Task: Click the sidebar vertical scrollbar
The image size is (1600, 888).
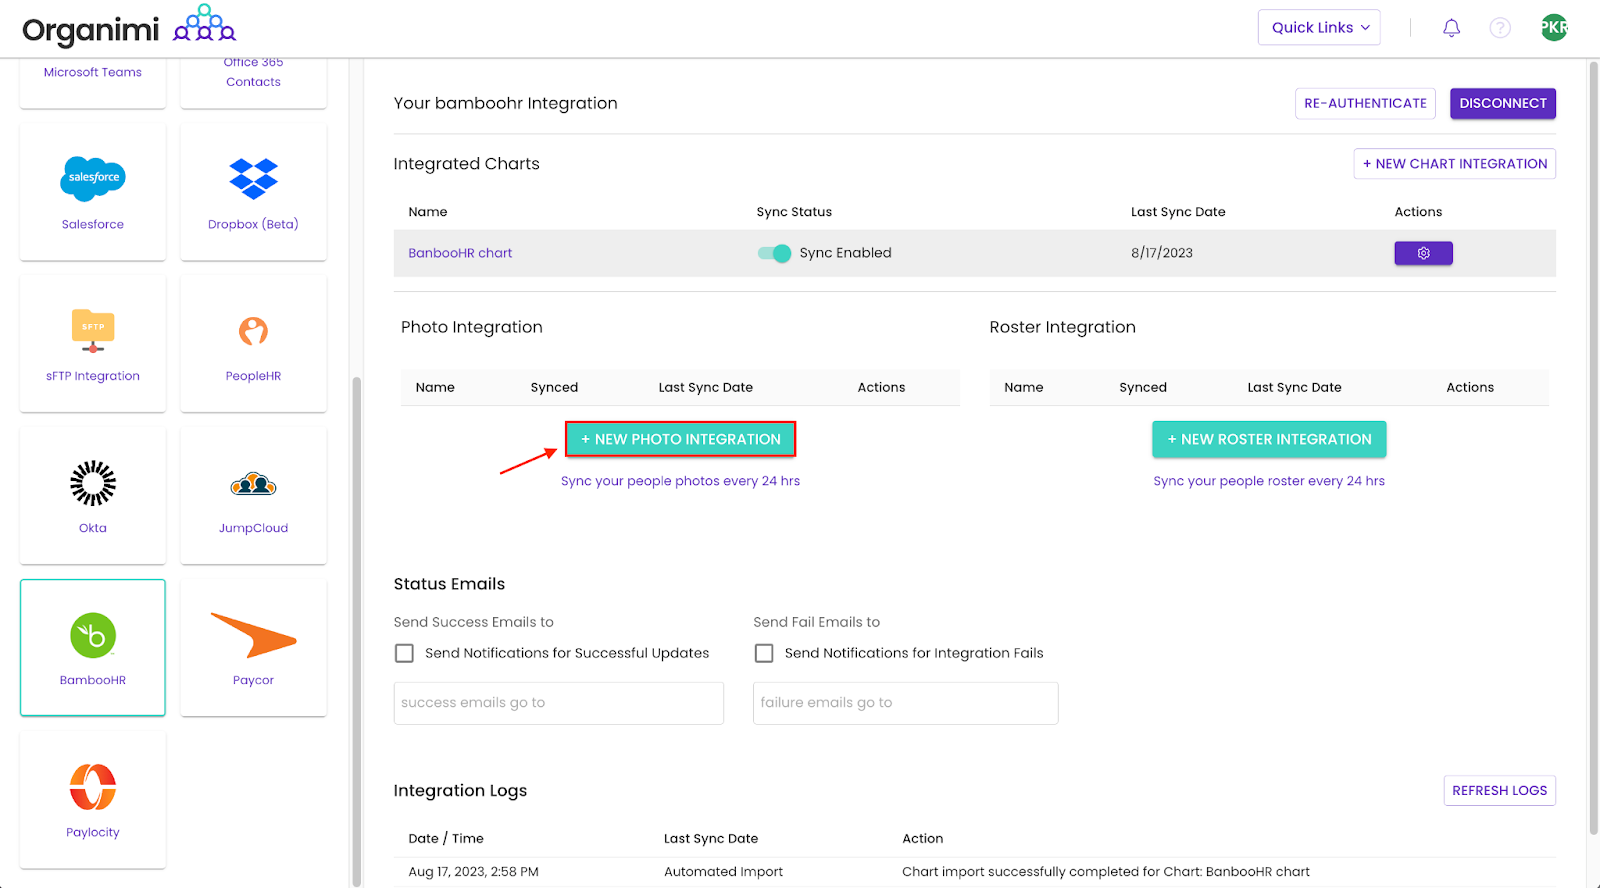Action: [x=357, y=630]
